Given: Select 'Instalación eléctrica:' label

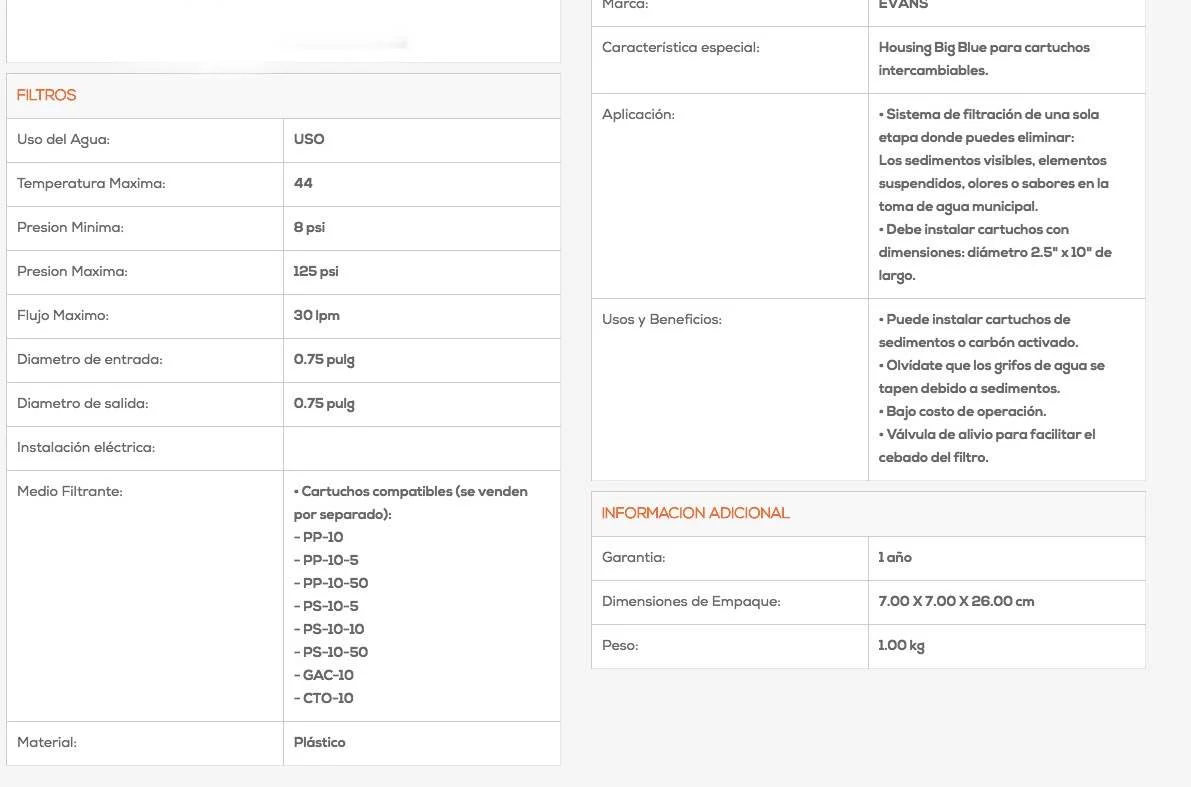Looking at the screenshot, I should click(86, 448).
